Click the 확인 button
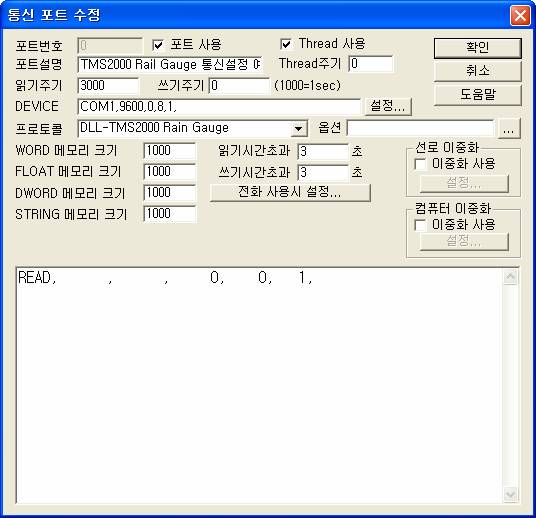536x518 pixels. [x=478, y=48]
